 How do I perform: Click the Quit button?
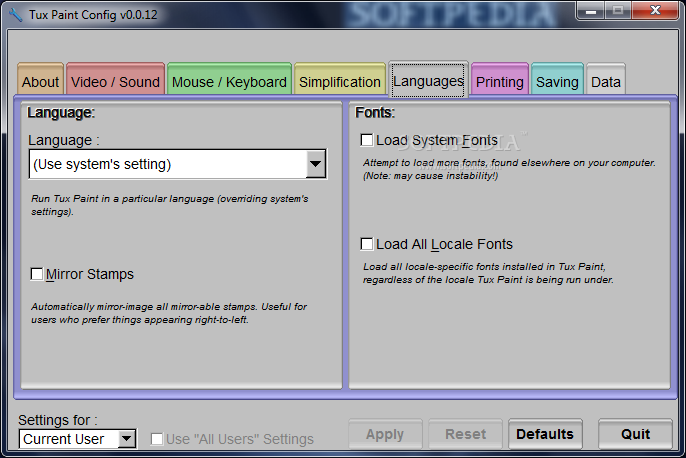click(635, 434)
